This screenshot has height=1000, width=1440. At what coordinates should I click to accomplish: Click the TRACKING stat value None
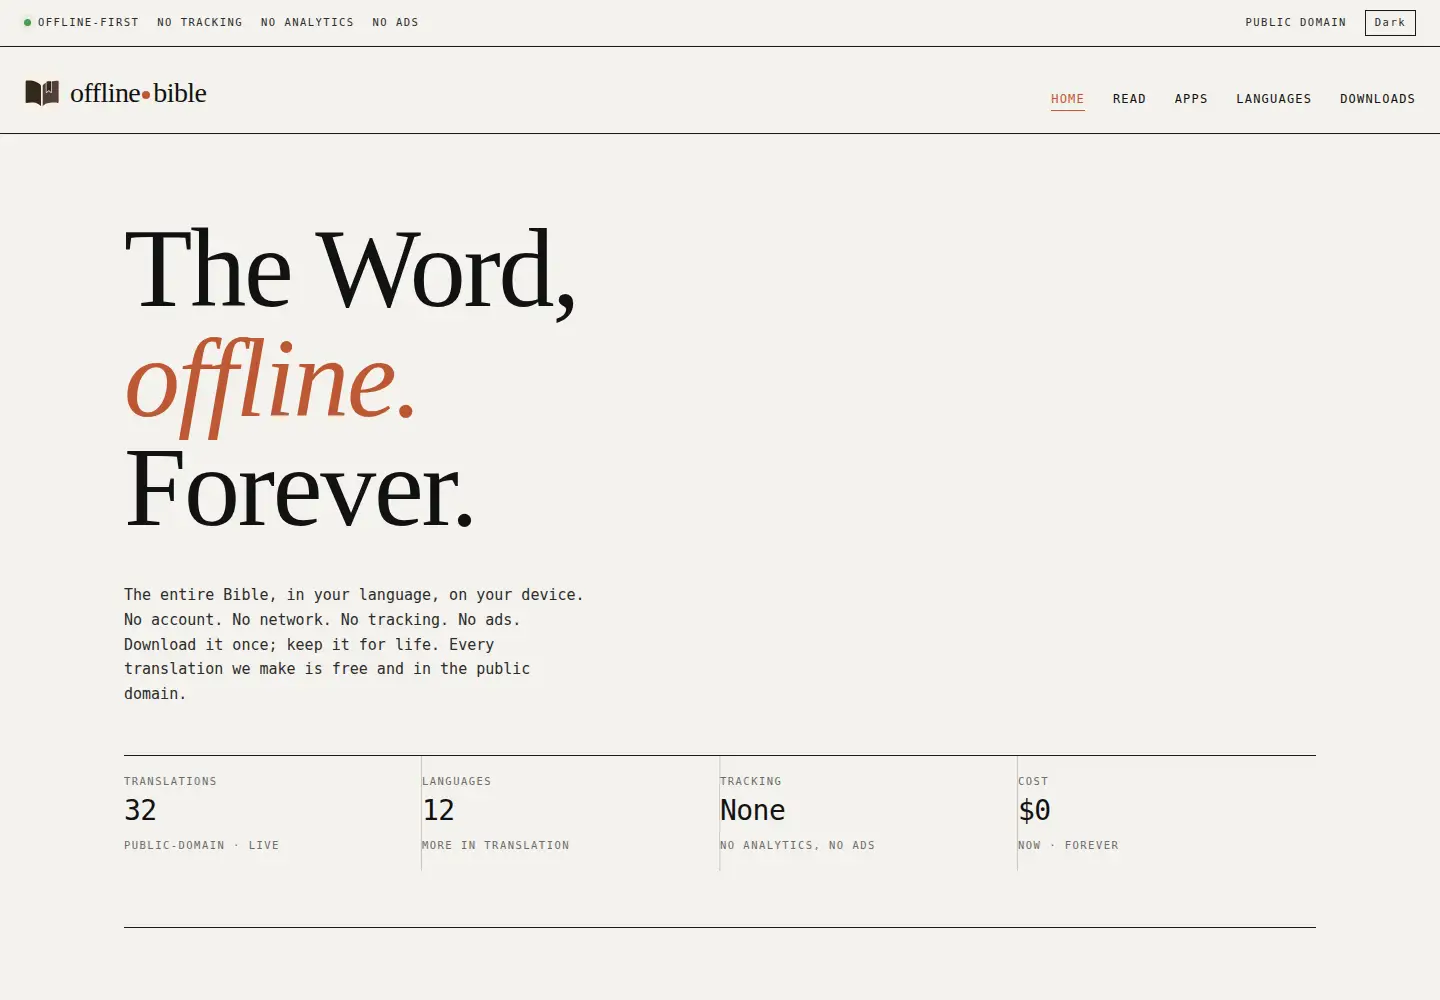pos(752,810)
